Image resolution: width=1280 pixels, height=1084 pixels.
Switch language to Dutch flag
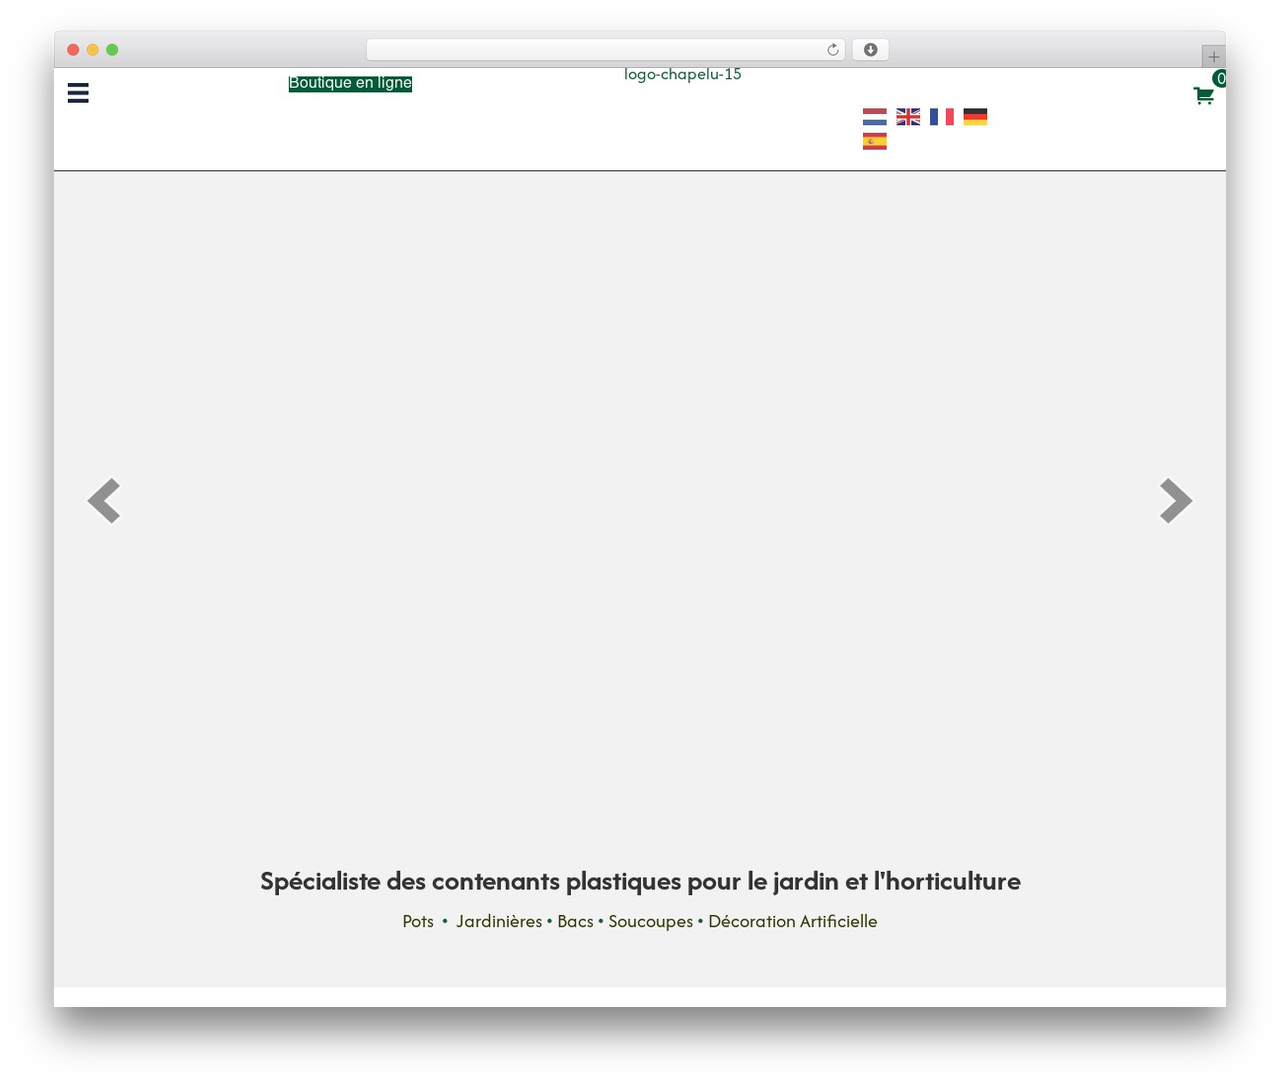[874, 117]
